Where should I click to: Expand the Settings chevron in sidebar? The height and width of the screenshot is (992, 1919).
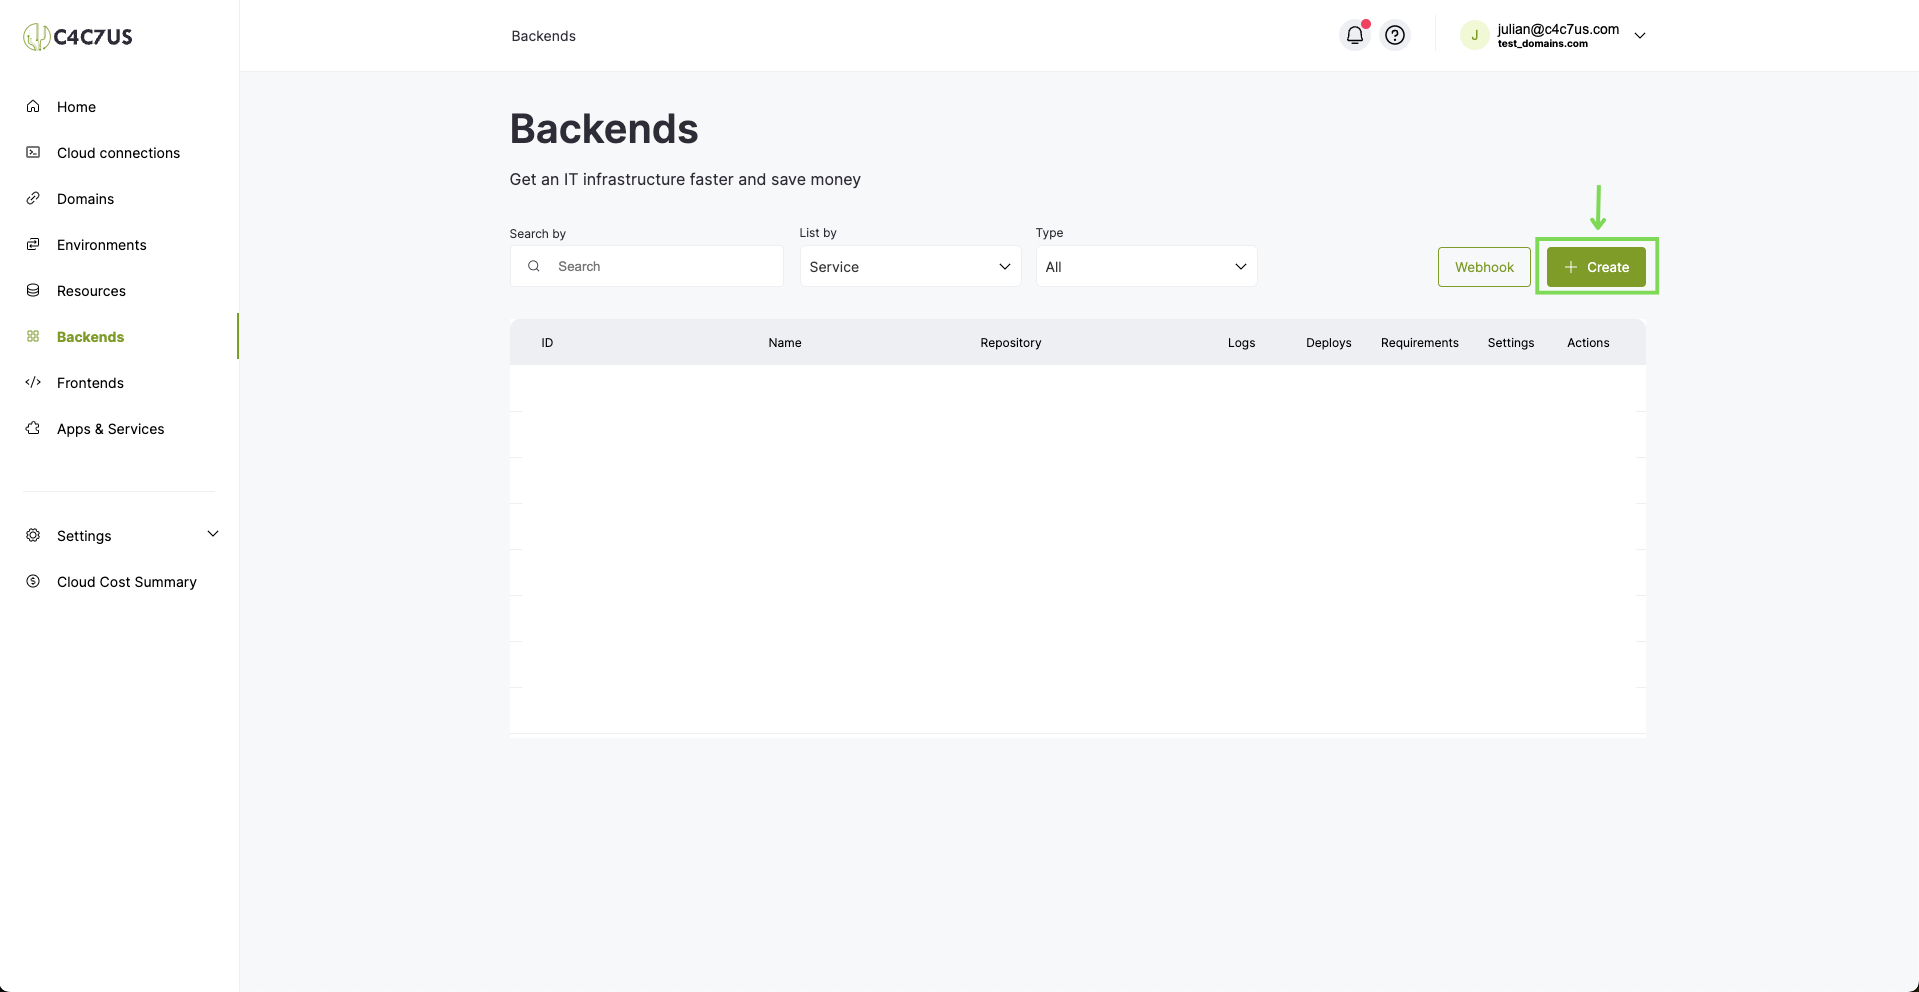pos(212,534)
